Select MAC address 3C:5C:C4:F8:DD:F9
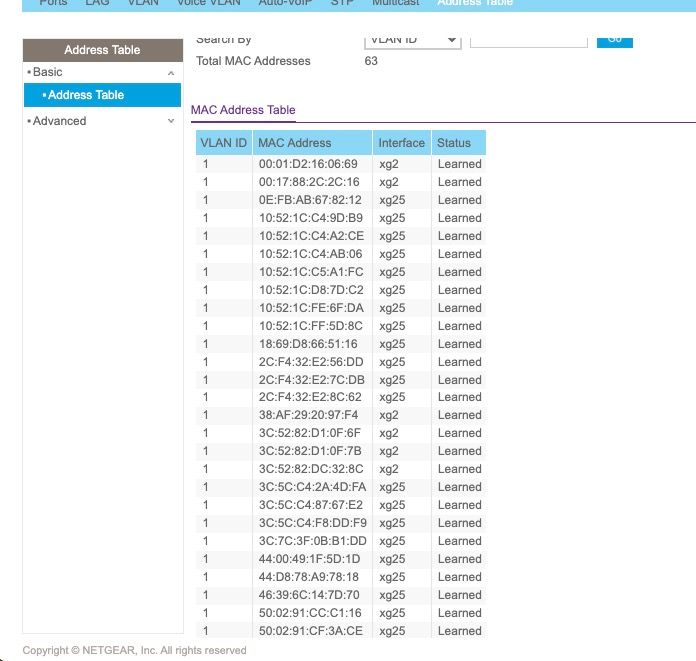Image resolution: width=696 pixels, height=661 pixels. [313, 523]
